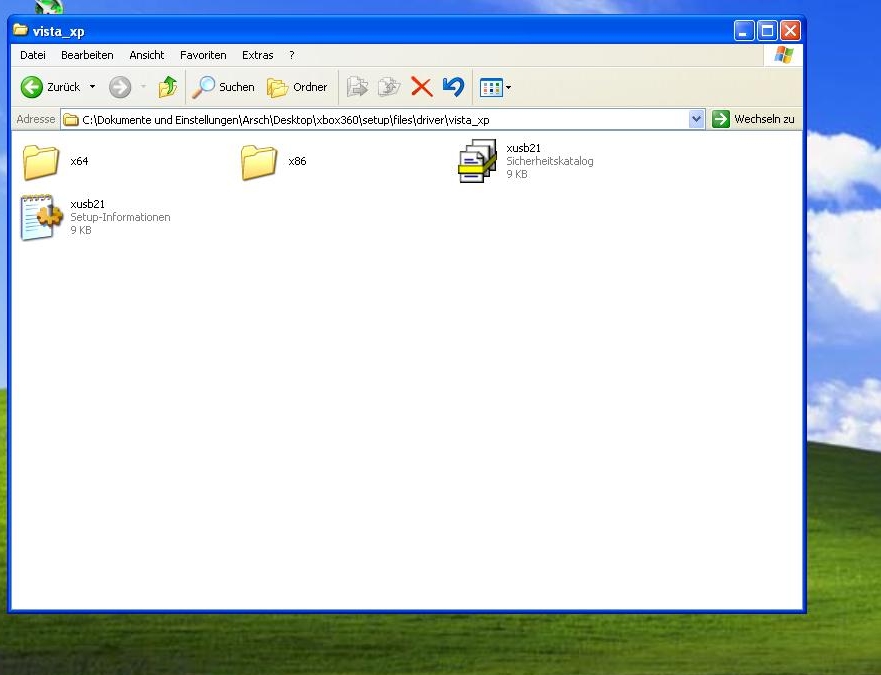Screen dimensions: 881x675
Task: Click the Wechseln zu go button
Action: point(753,119)
